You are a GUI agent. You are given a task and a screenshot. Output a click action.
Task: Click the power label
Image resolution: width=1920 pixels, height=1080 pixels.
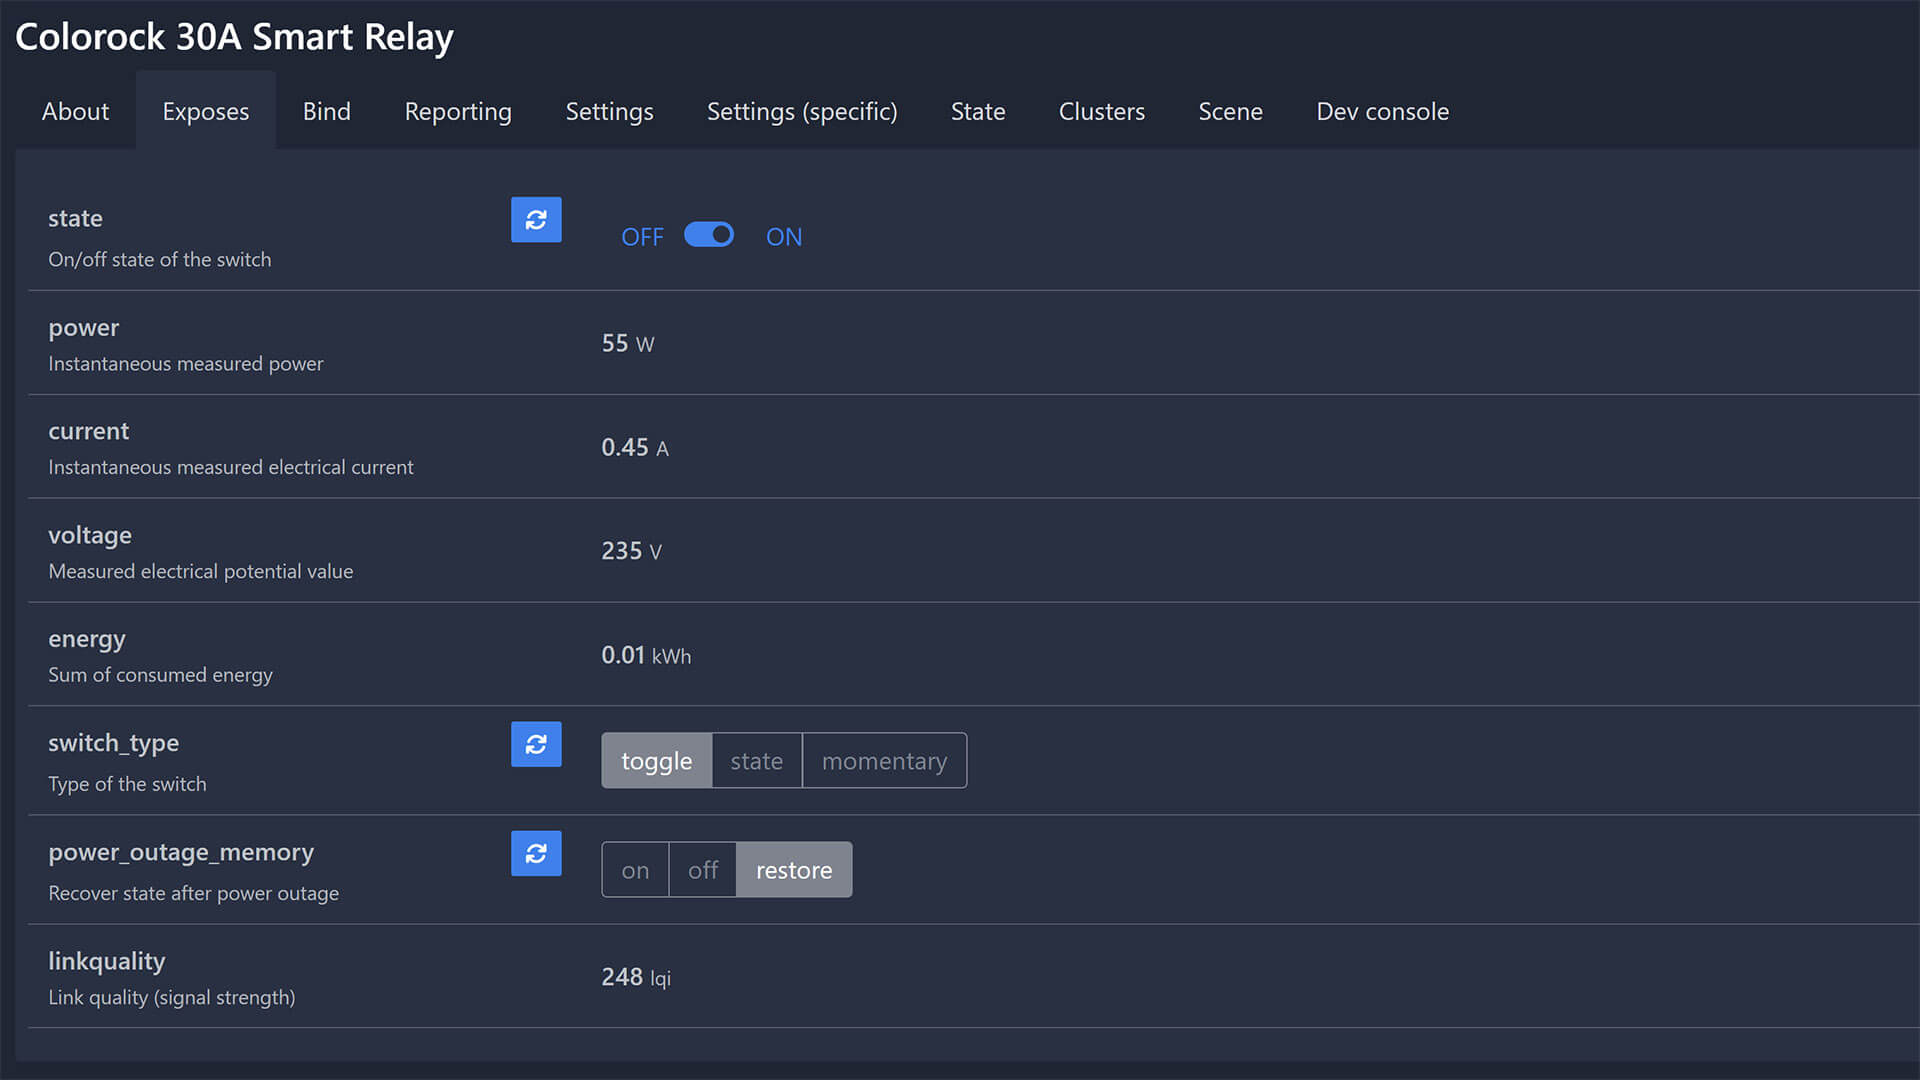coord(84,328)
